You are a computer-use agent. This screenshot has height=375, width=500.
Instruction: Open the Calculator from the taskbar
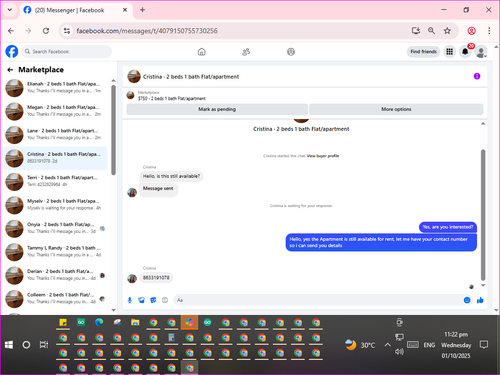(171, 337)
